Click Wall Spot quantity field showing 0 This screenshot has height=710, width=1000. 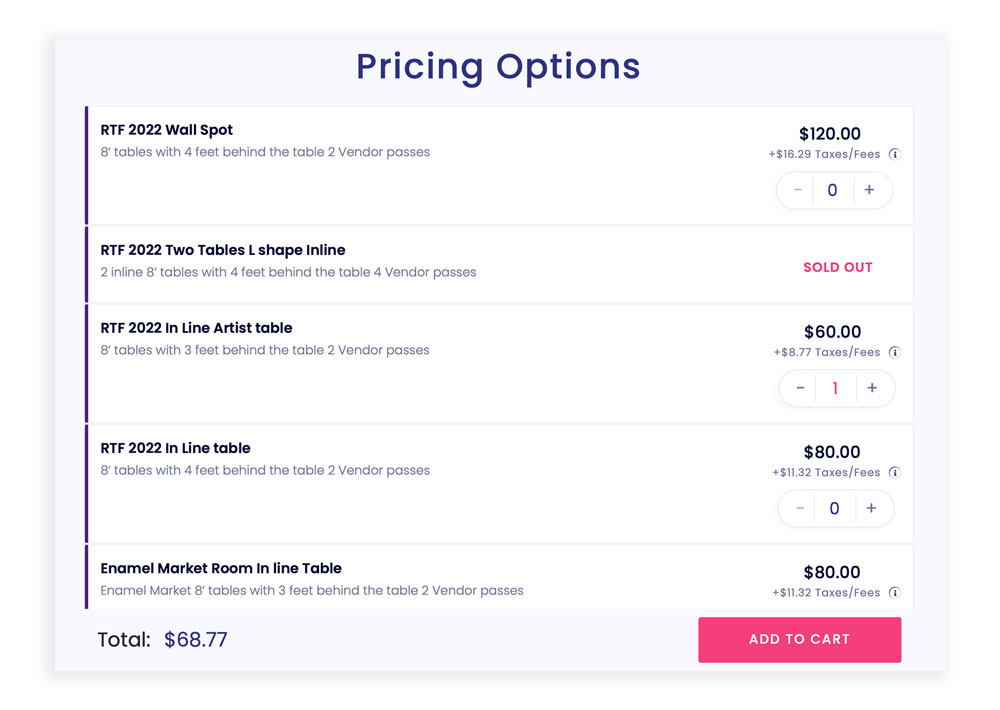[833, 190]
